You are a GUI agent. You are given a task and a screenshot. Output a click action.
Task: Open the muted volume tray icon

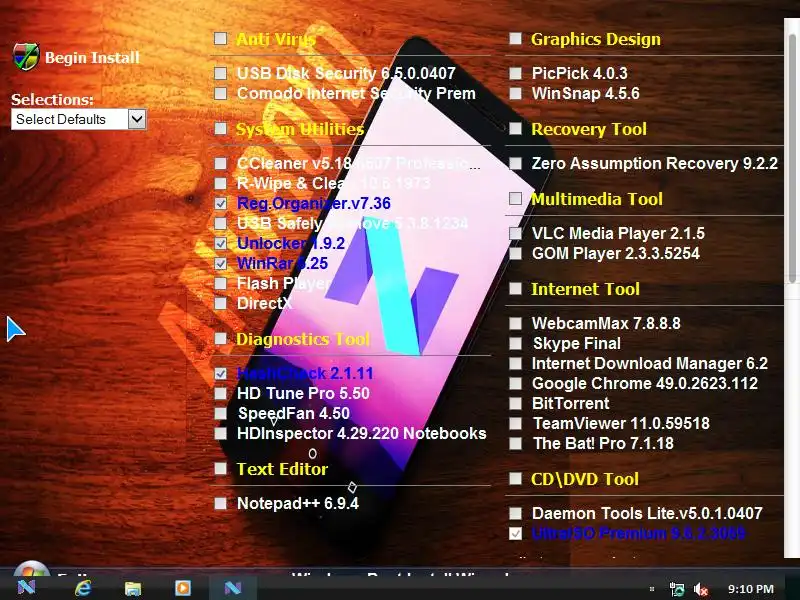point(701,589)
